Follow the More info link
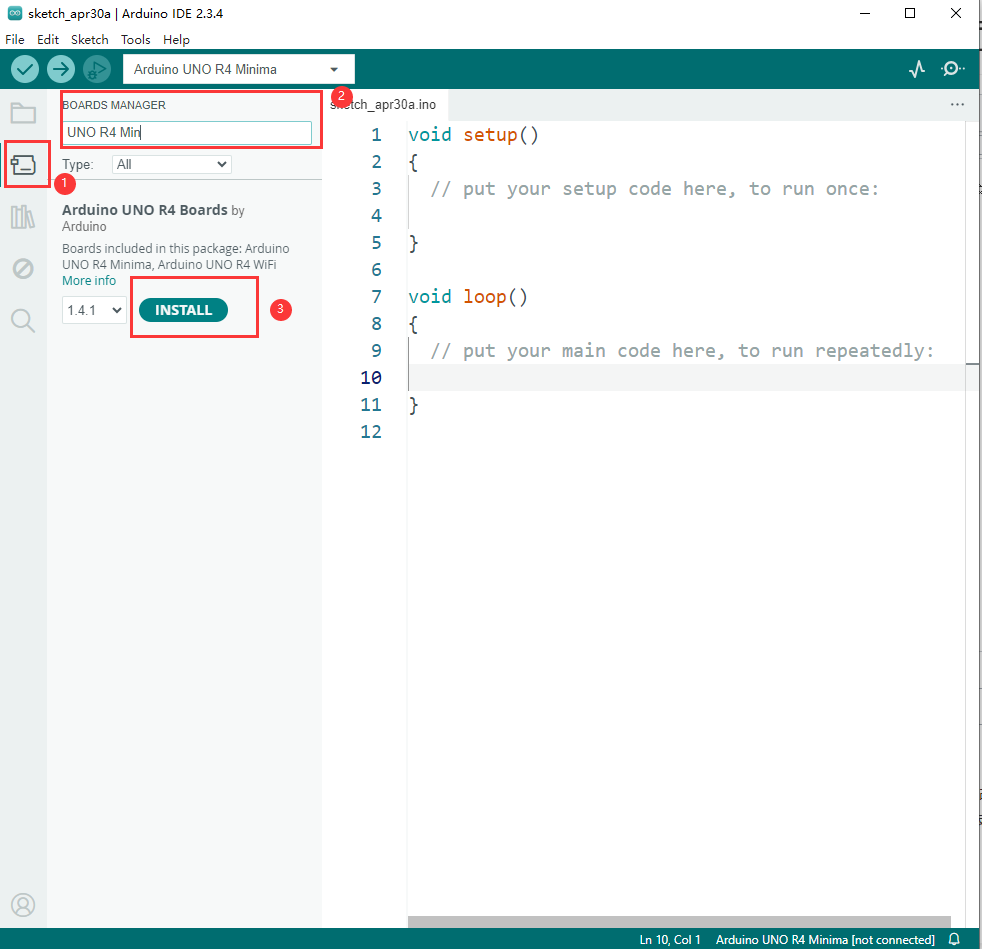 (x=89, y=281)
